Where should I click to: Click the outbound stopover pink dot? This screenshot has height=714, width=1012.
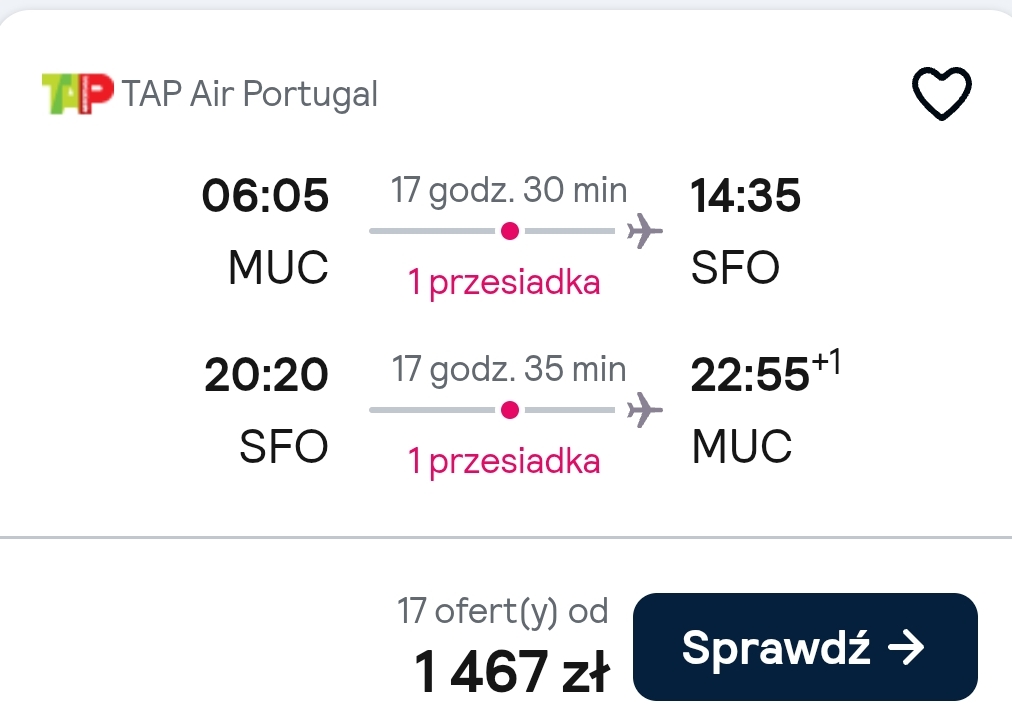[510, 230]
